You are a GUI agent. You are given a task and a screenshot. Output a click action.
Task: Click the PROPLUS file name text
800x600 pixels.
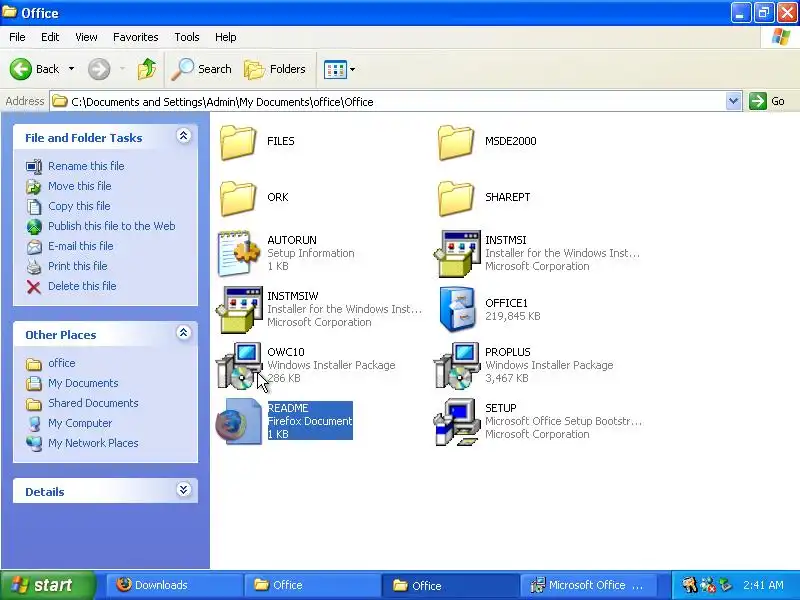click(x=508, y=352)
